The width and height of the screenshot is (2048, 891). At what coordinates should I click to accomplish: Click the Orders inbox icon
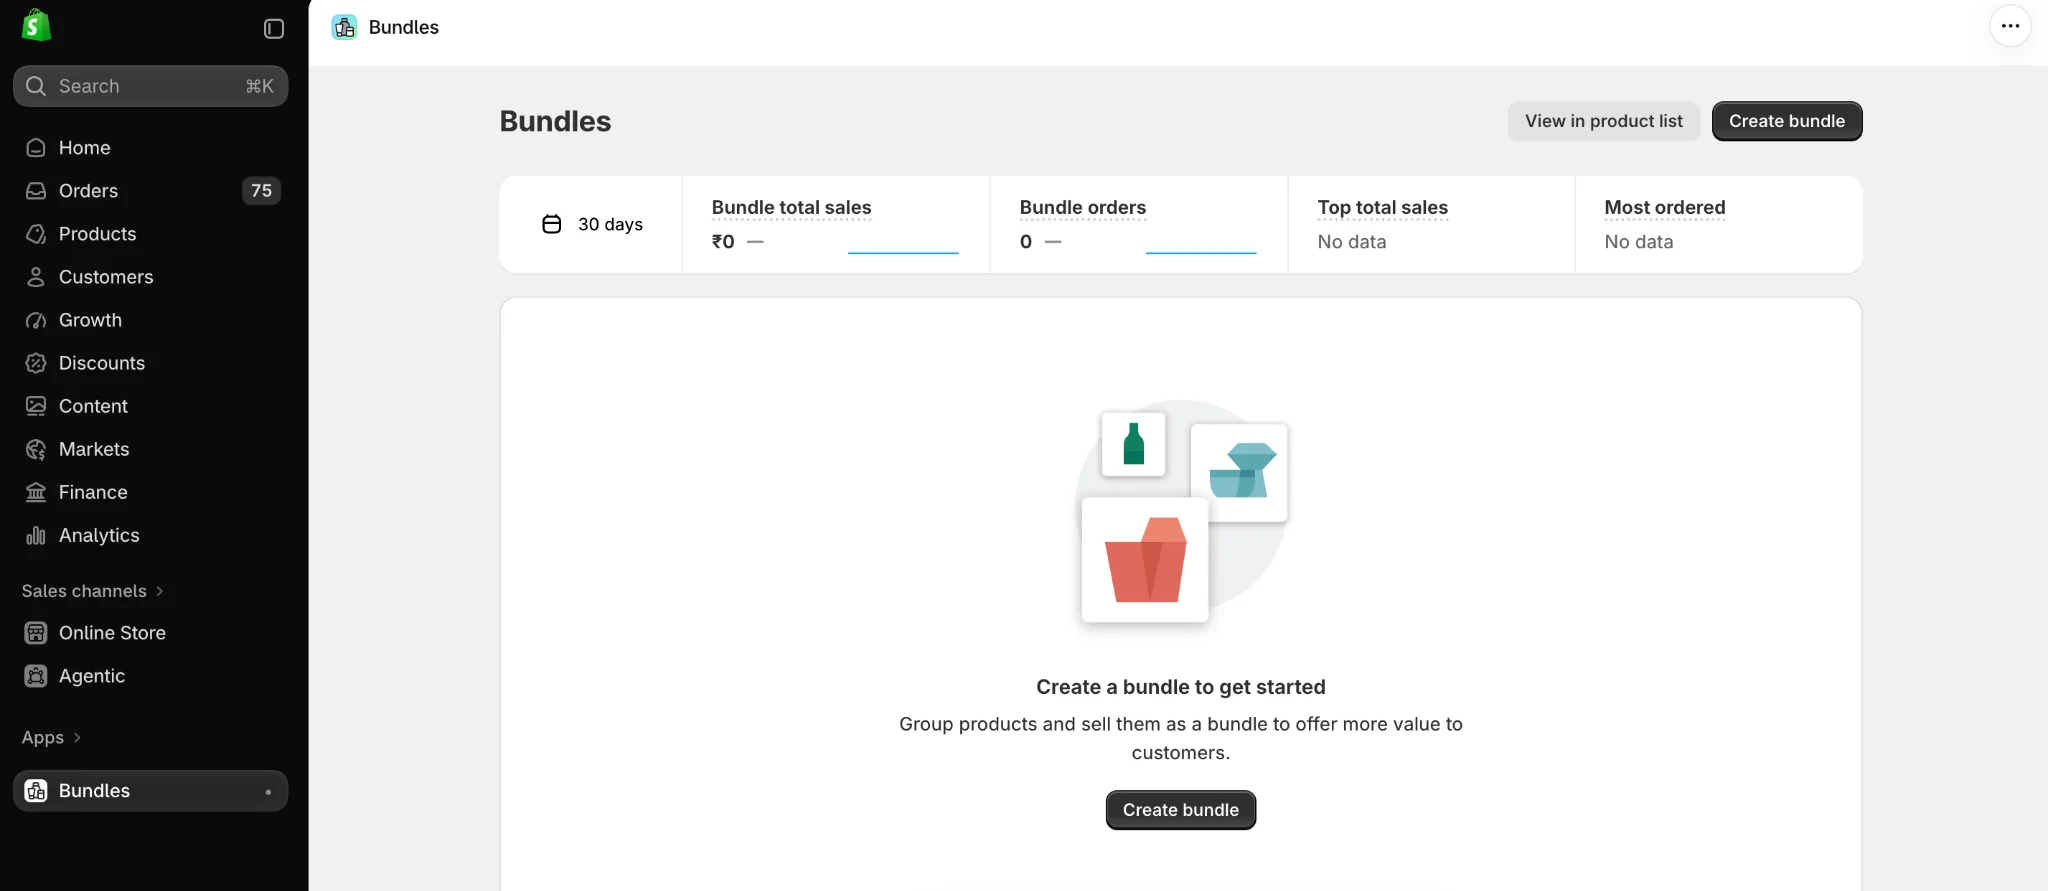tap(36, 191)
